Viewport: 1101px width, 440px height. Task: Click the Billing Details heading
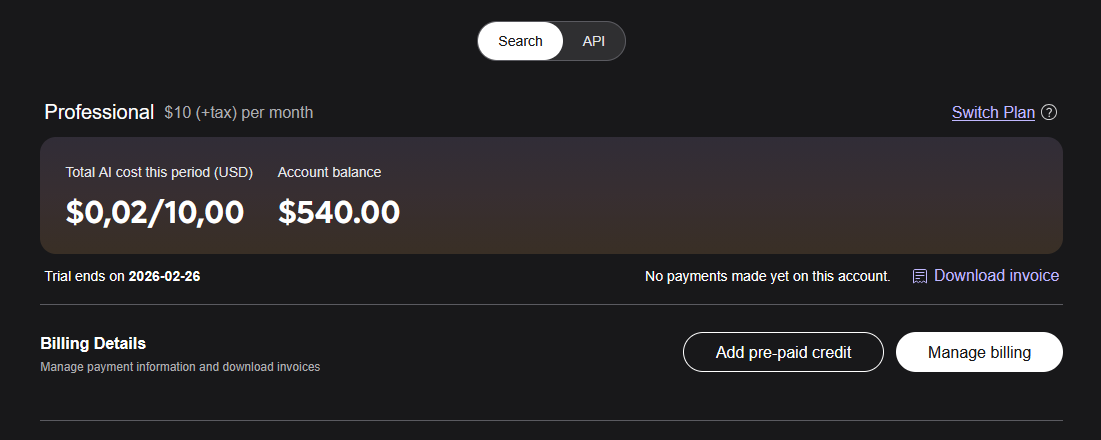(x=93, y=343)
